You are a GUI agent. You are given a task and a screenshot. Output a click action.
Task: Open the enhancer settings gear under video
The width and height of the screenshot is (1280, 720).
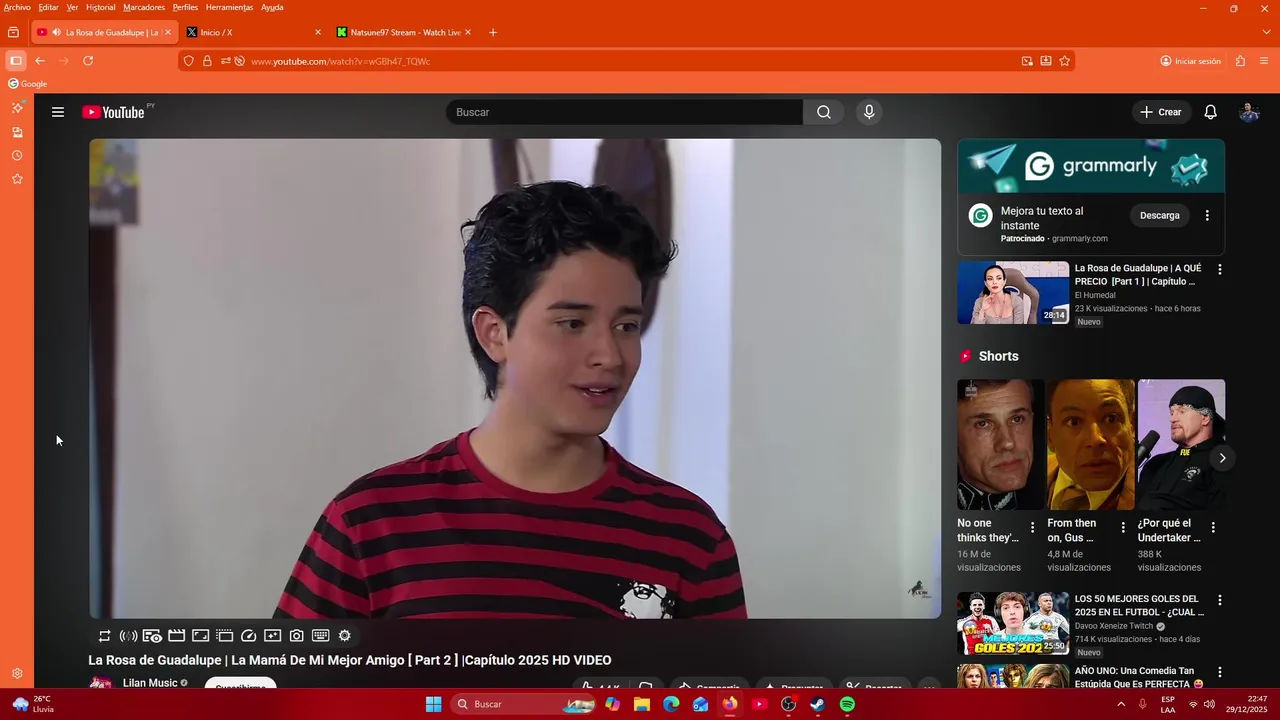click(x=345, y=636)
